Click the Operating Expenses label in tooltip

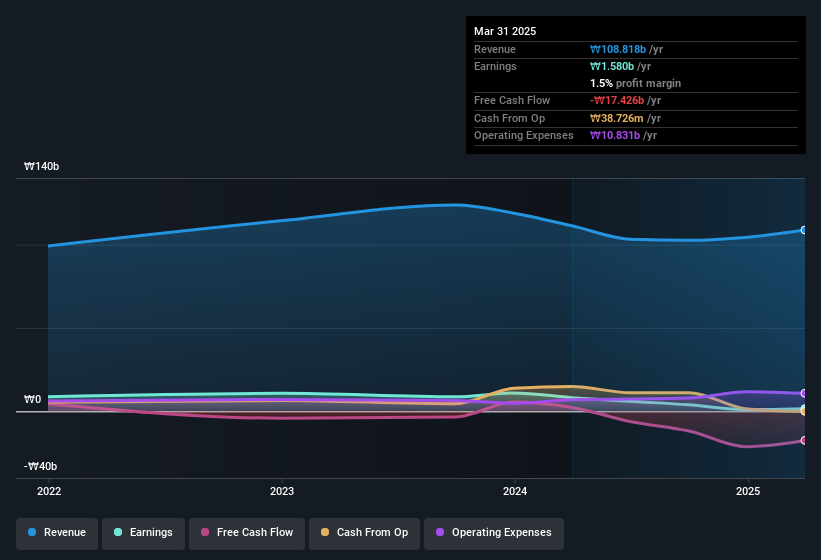tap(524, 136)
